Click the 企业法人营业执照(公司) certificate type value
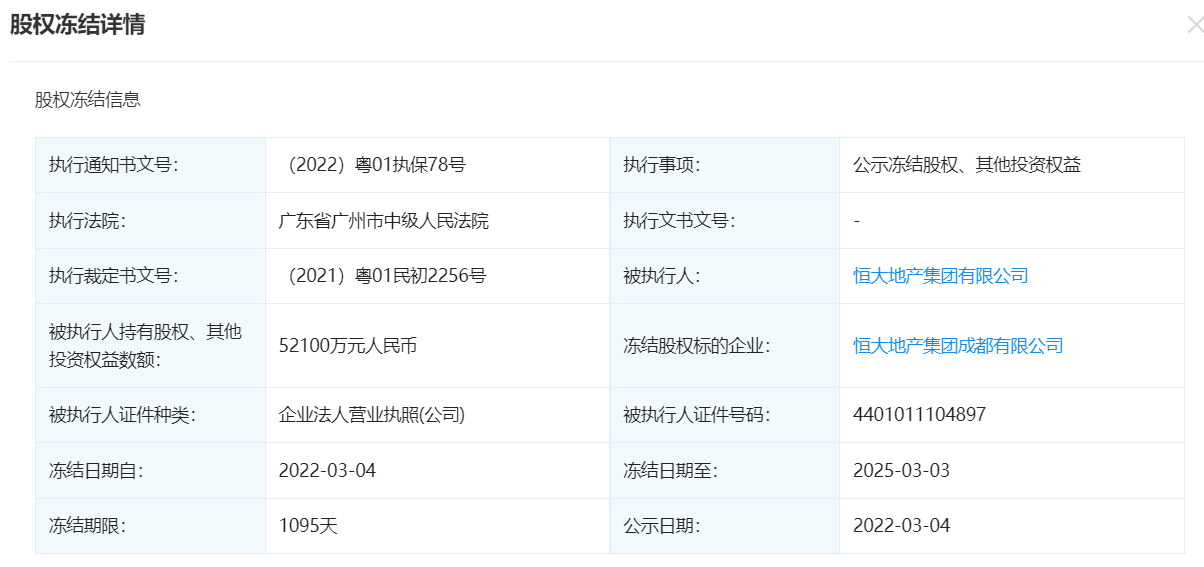 (x=372, y=415)
